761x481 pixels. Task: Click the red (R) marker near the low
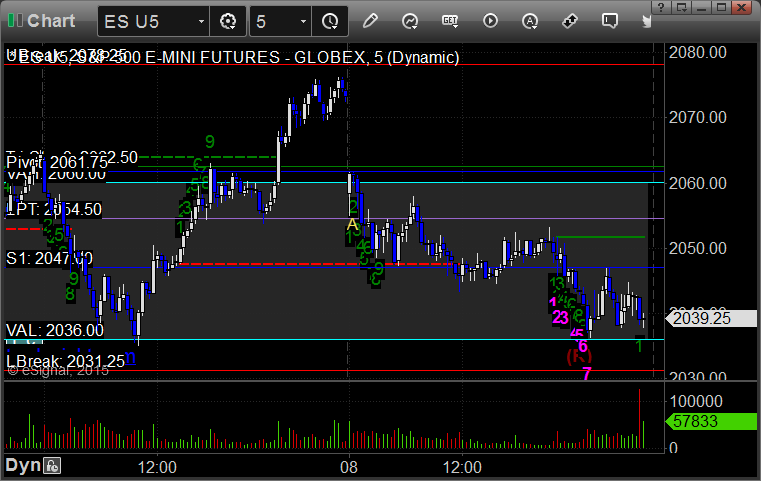click(x=579, y=356)
